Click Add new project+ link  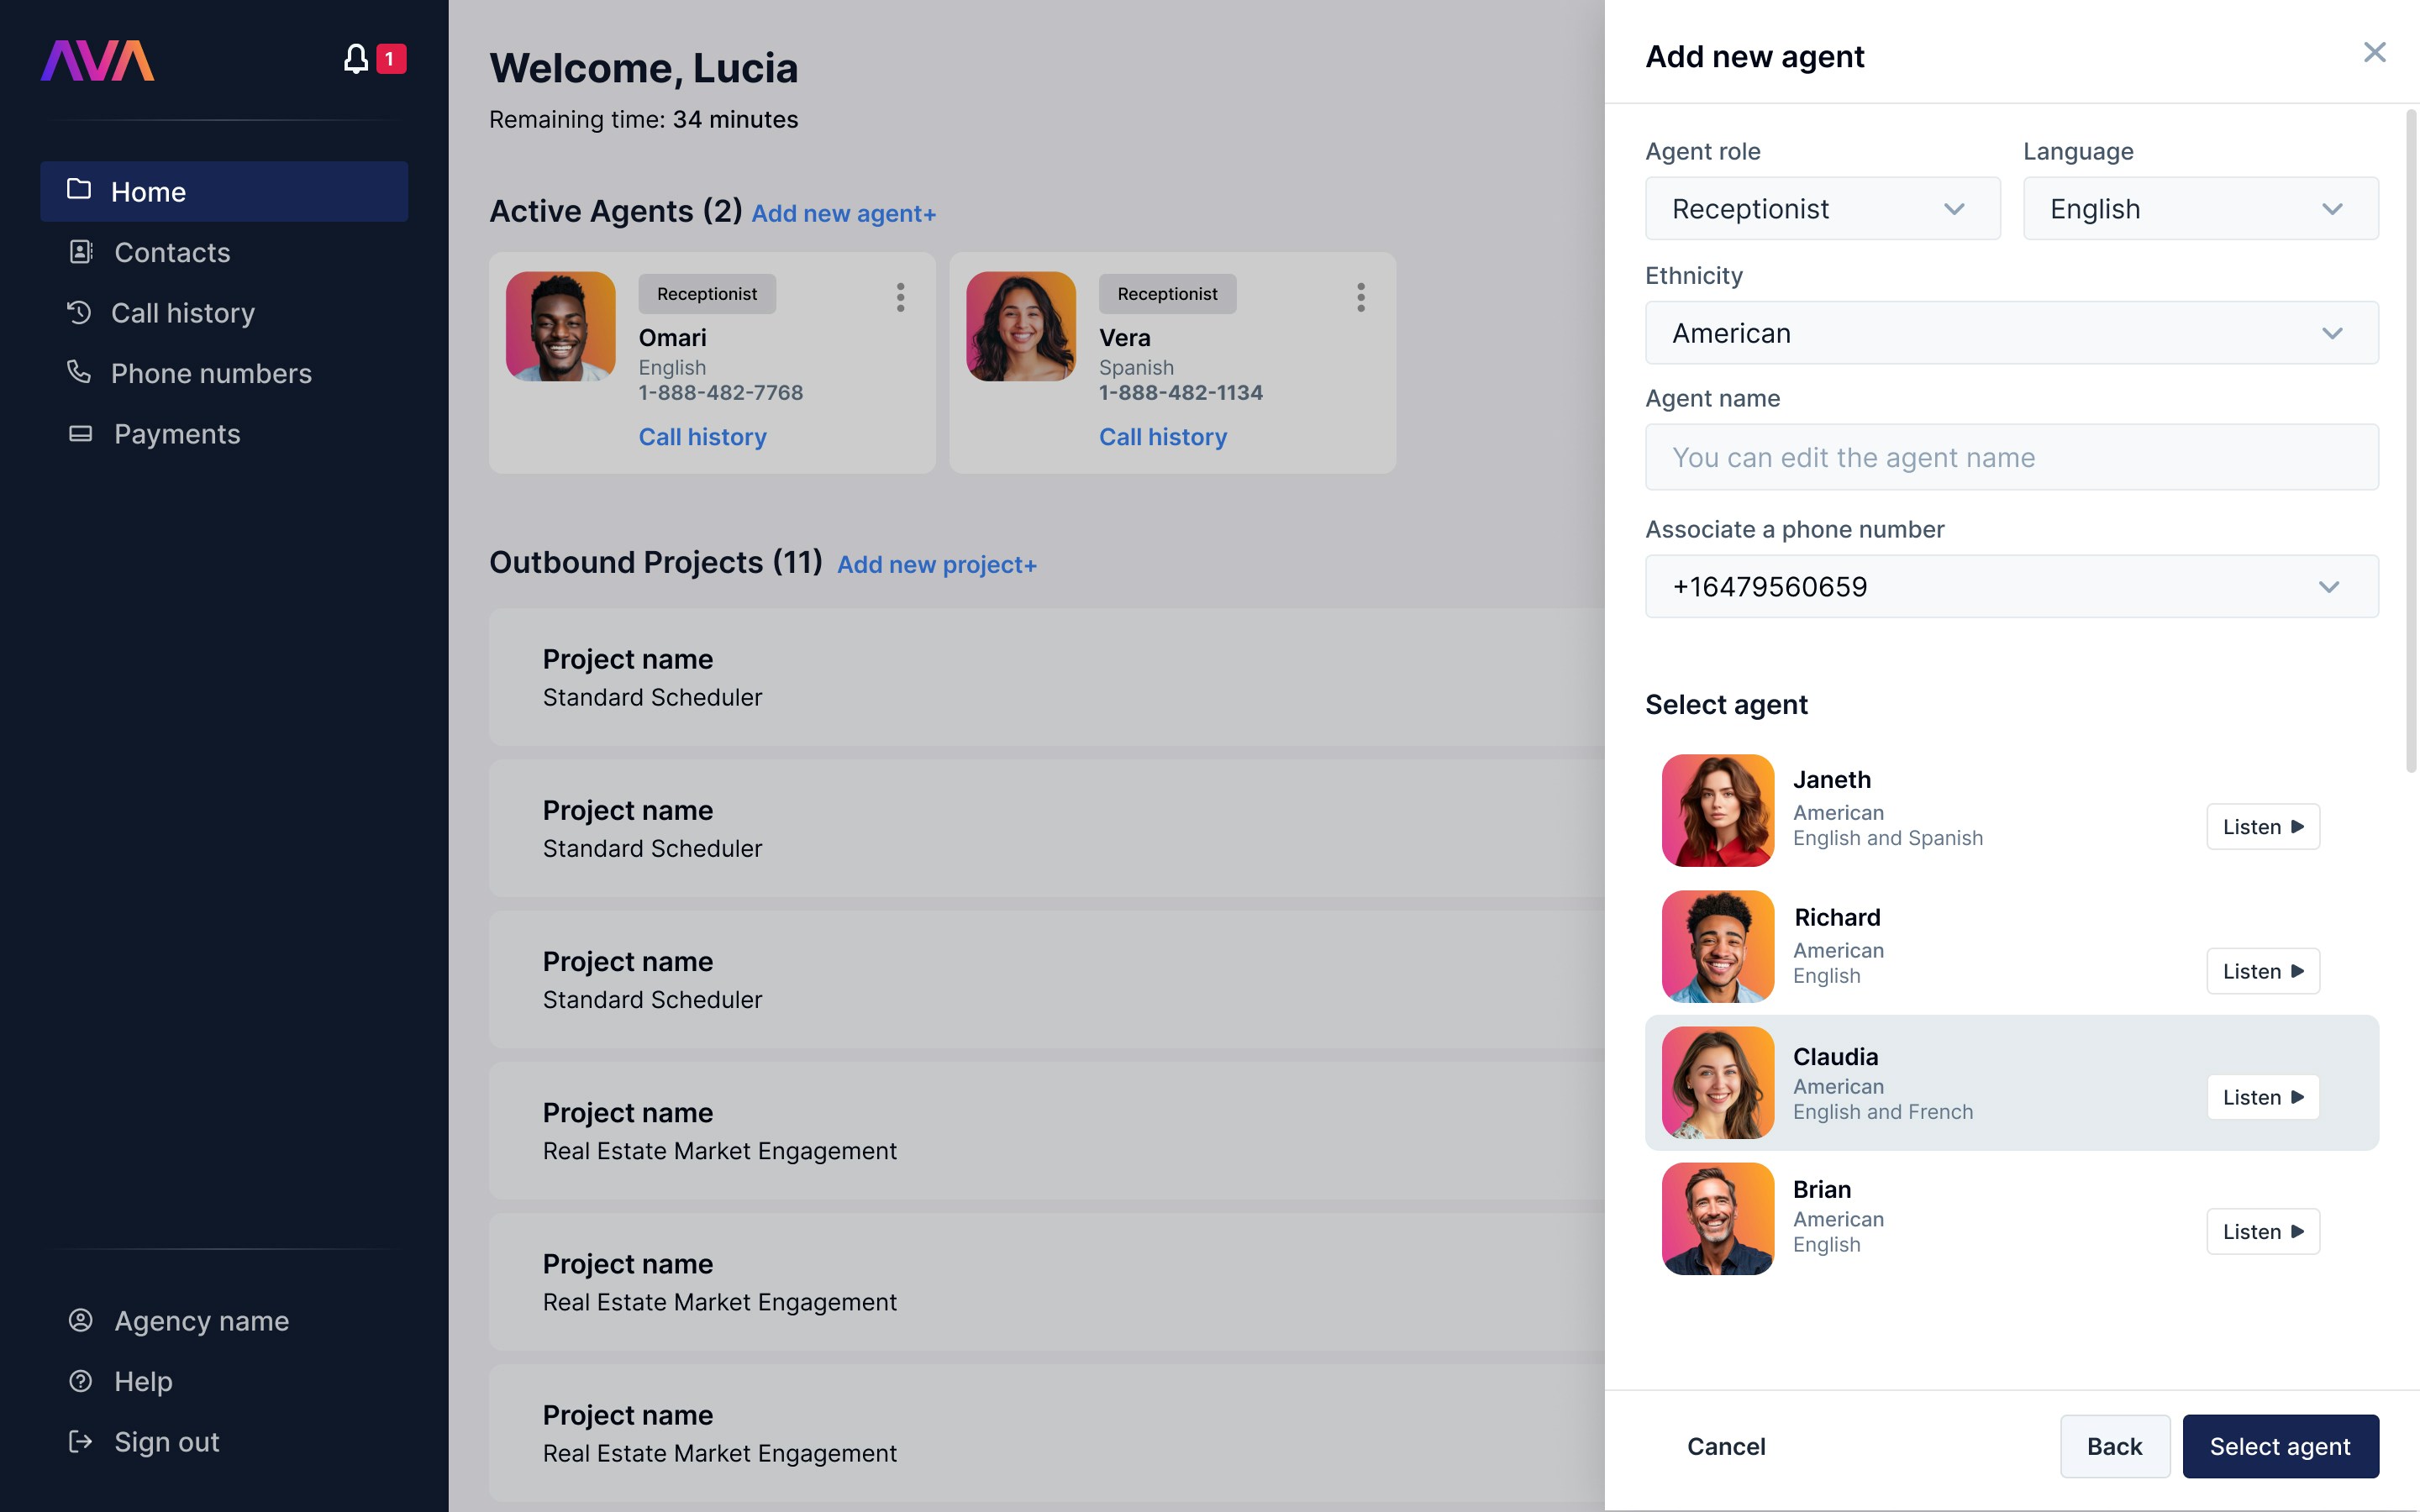937,565
